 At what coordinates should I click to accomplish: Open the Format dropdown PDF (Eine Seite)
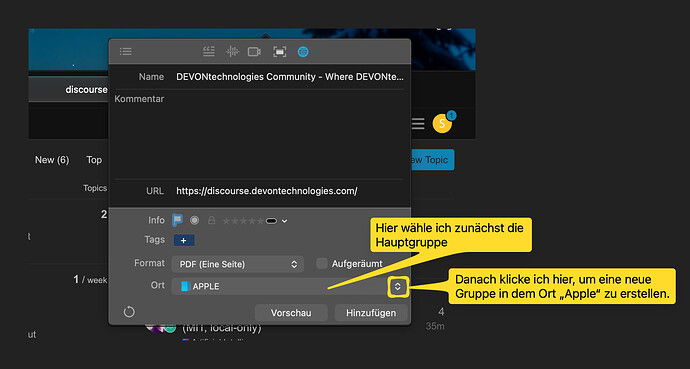238,264
